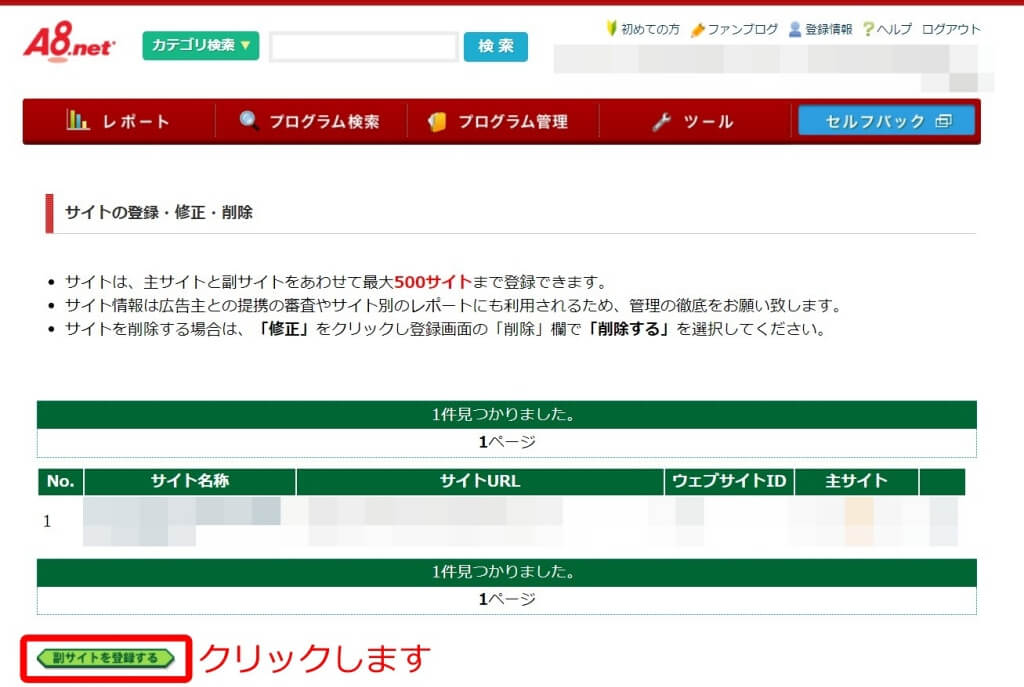
Task: Click the ウェブサイトID column header
Action: (729, 481)
